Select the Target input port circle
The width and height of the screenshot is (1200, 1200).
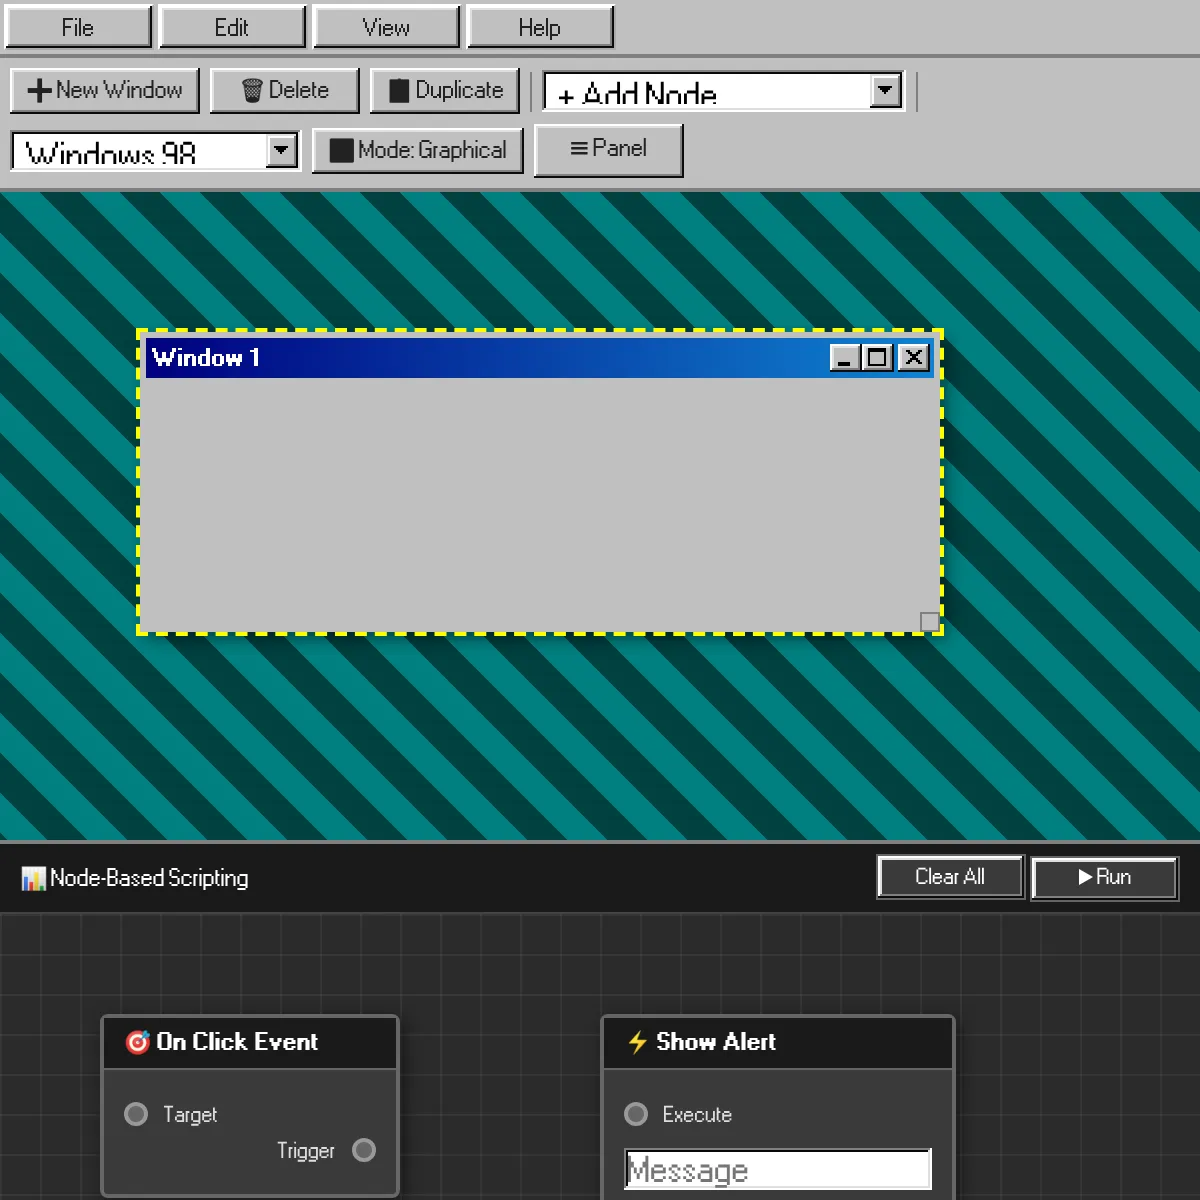[x=136, y=1114]
